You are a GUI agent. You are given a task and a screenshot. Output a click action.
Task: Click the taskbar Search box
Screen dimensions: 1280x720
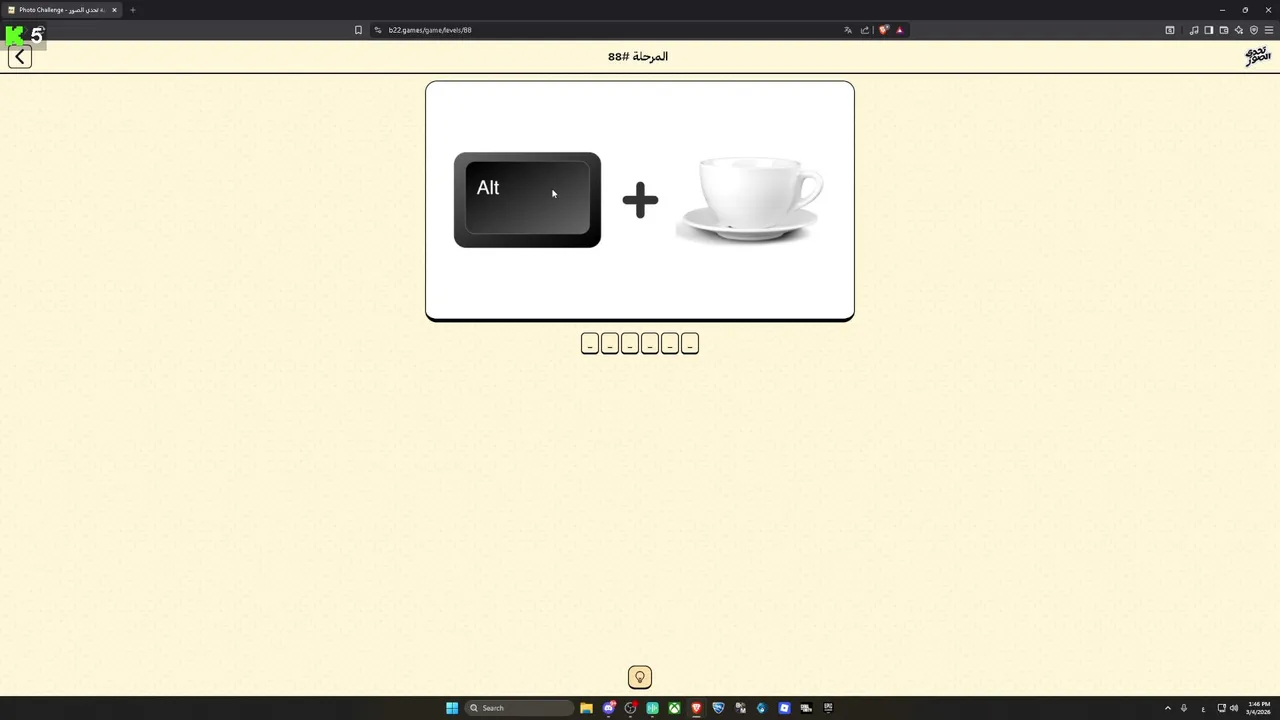(x=519, y=708)
